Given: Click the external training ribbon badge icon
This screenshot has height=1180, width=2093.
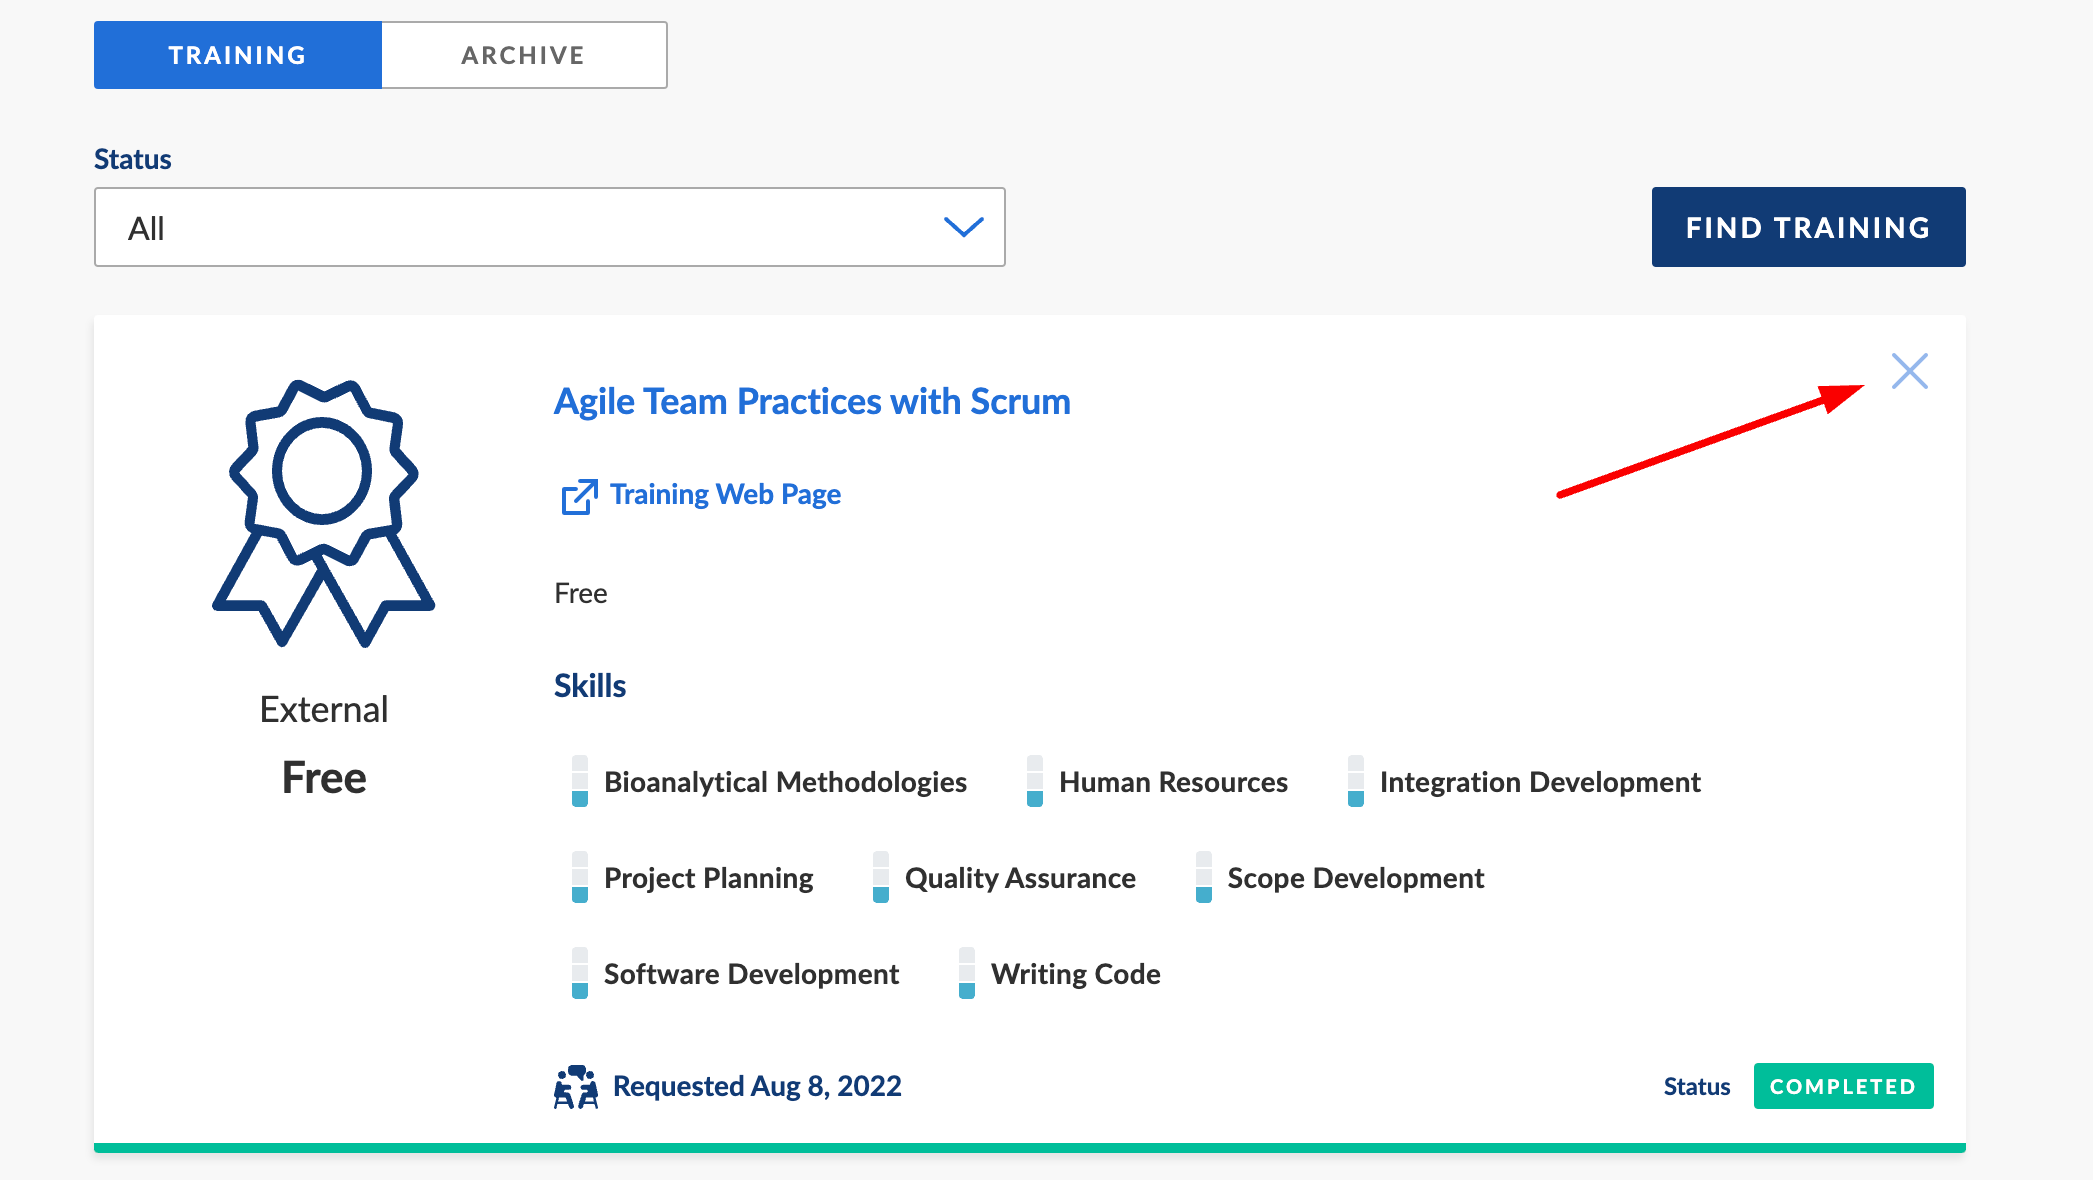Looking at the screenshot, I should [x=323, y=512].
